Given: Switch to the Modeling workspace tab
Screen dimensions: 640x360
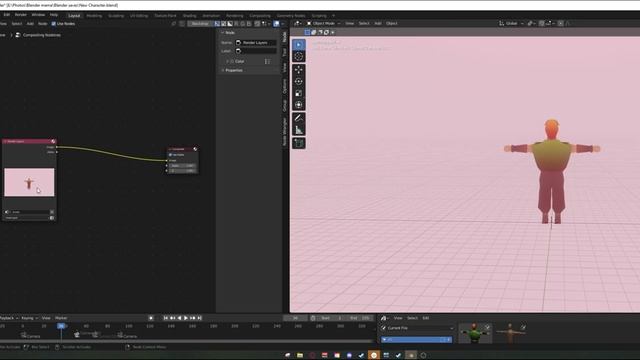Looking at the screenshot, I should coord(94,16).
